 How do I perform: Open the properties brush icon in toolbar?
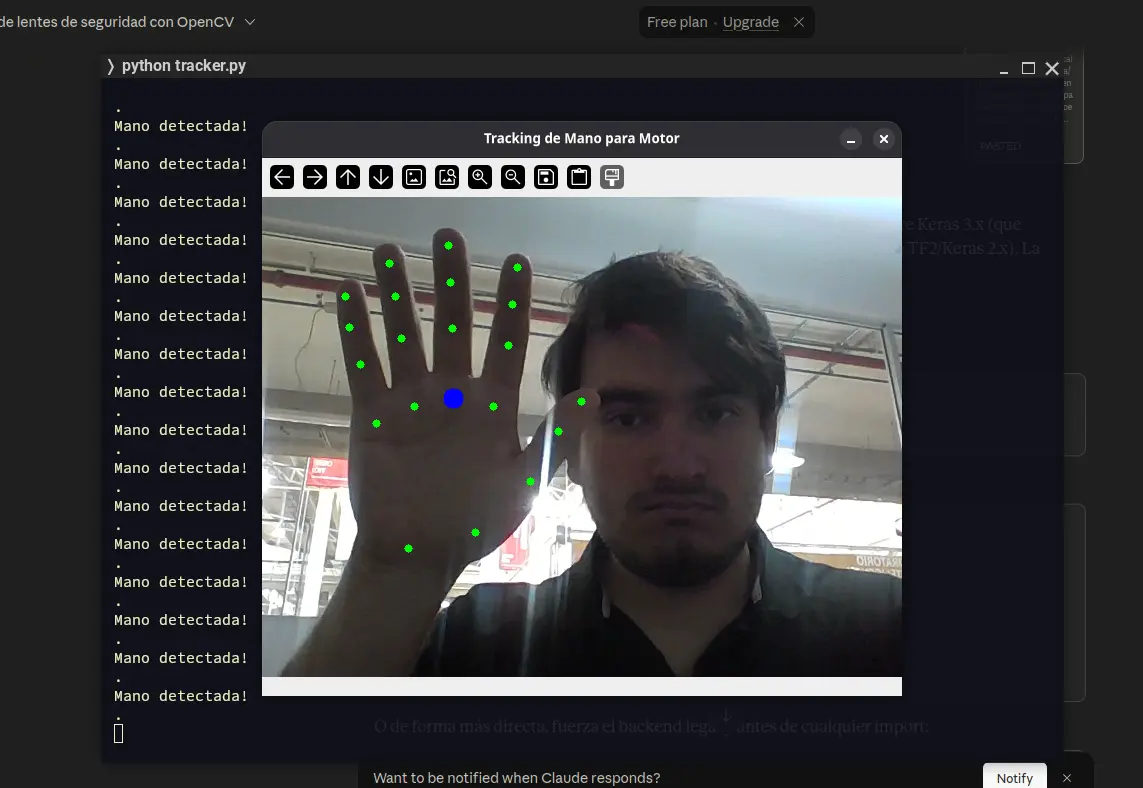pos(612,177)
